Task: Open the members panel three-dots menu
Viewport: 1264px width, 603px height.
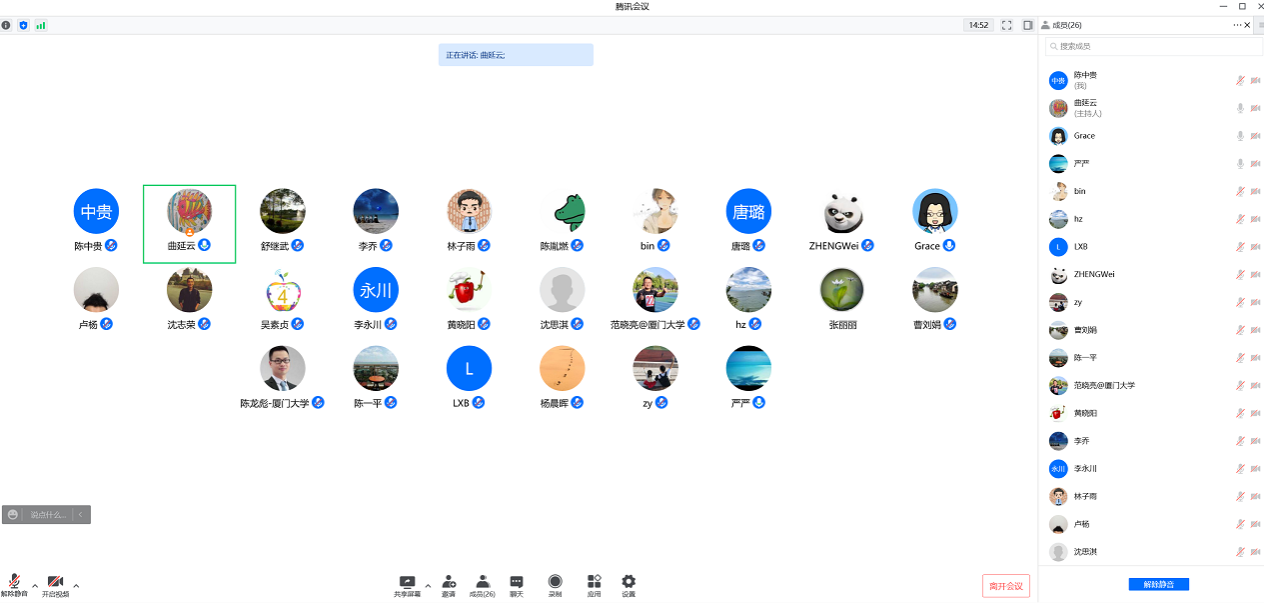Action: pyautogui.click(x=1237, y=25)
